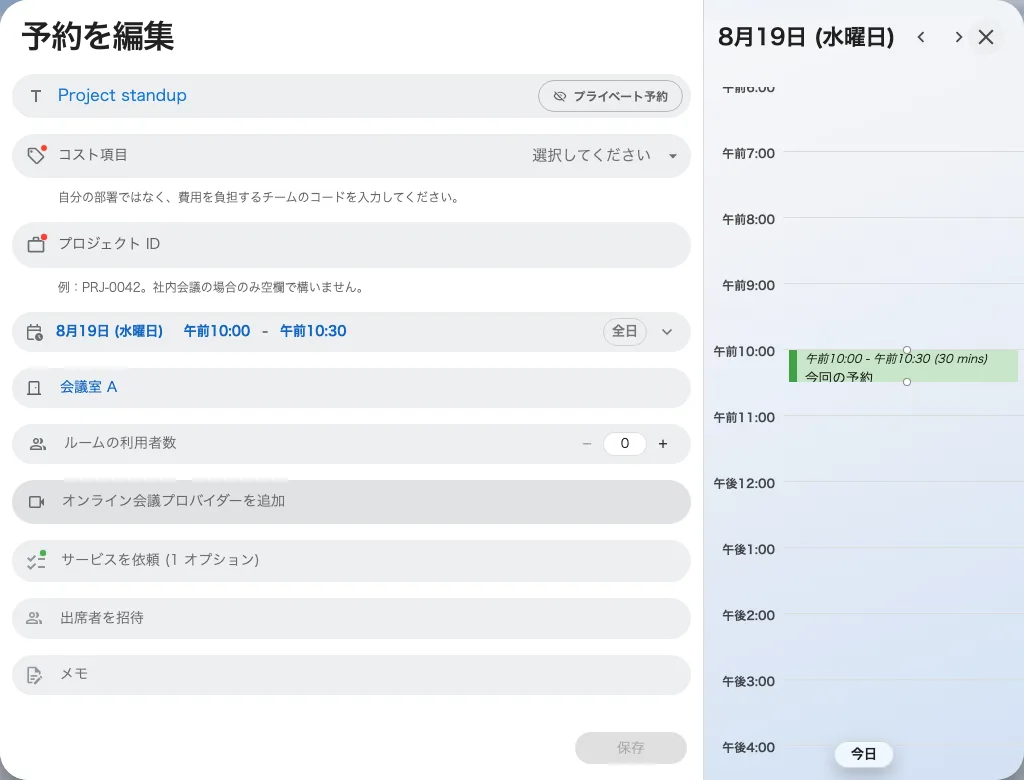Viewport: 1024px width, 780px height.
Task: Expand date row options chevron
Action: point(667,332)
